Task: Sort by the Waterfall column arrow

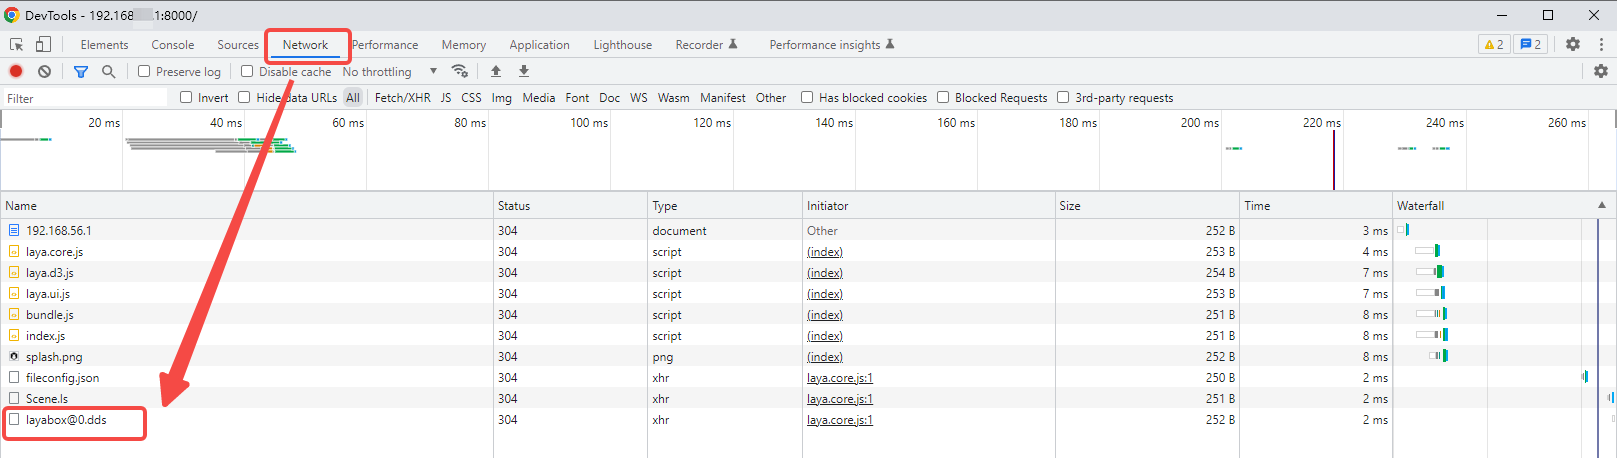Action: coord(1602,205)
